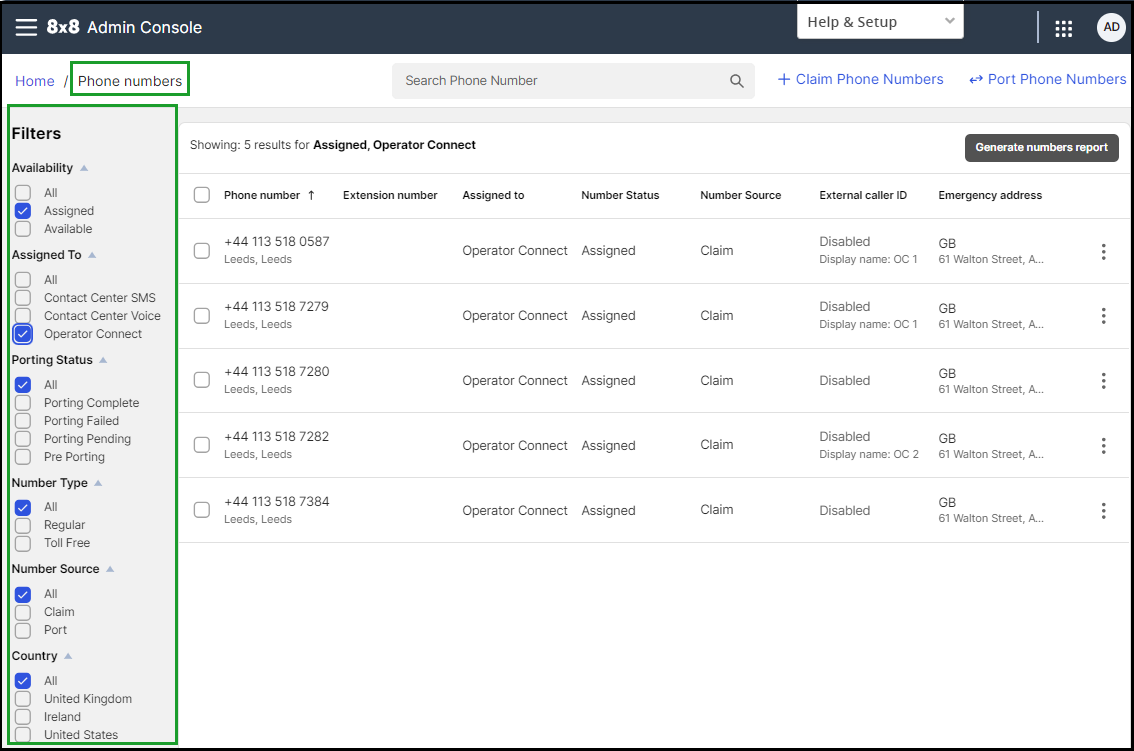Check the Available availability filter
1134x751 pixels.
pos(23,229)
